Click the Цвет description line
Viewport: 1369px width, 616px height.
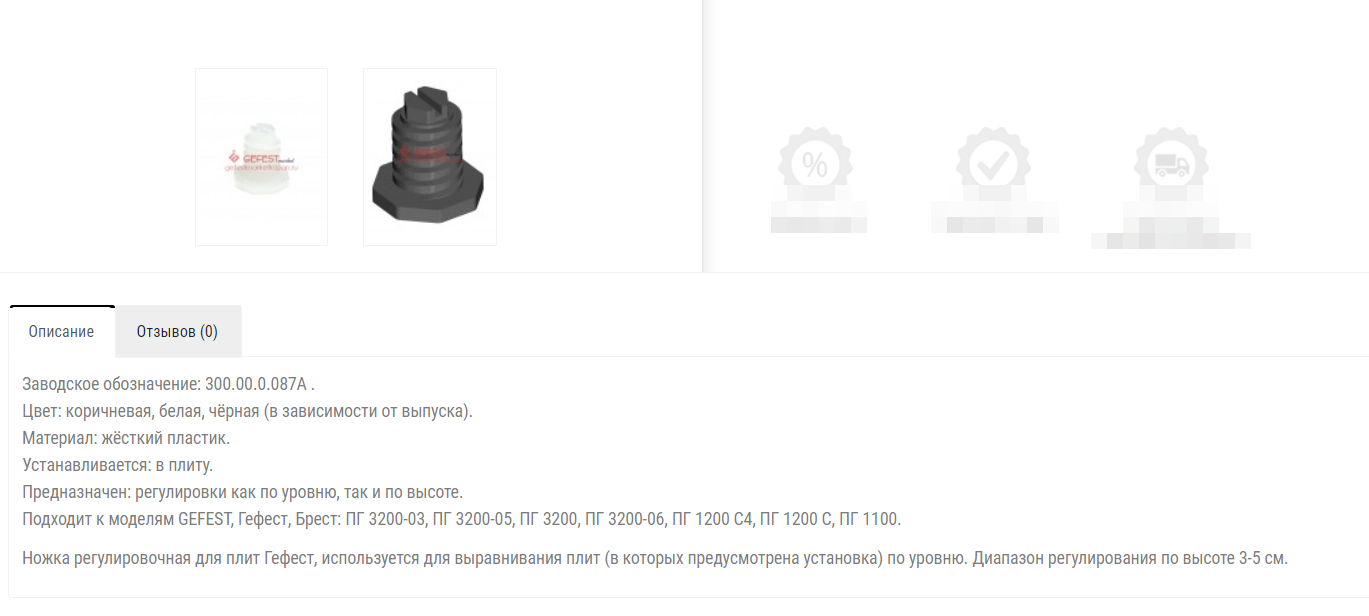(248, 411)
